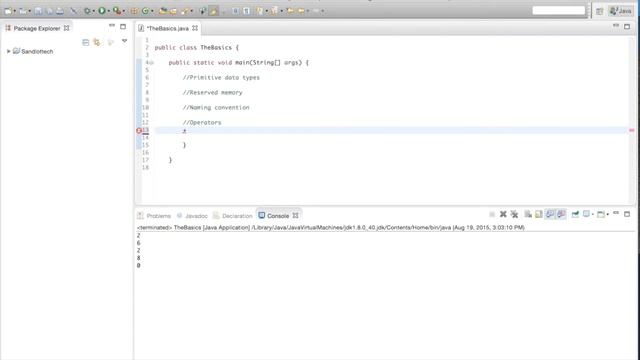Open dropdown beside Display Selected Console icon
640x360 pixels.
pos(593,214)
